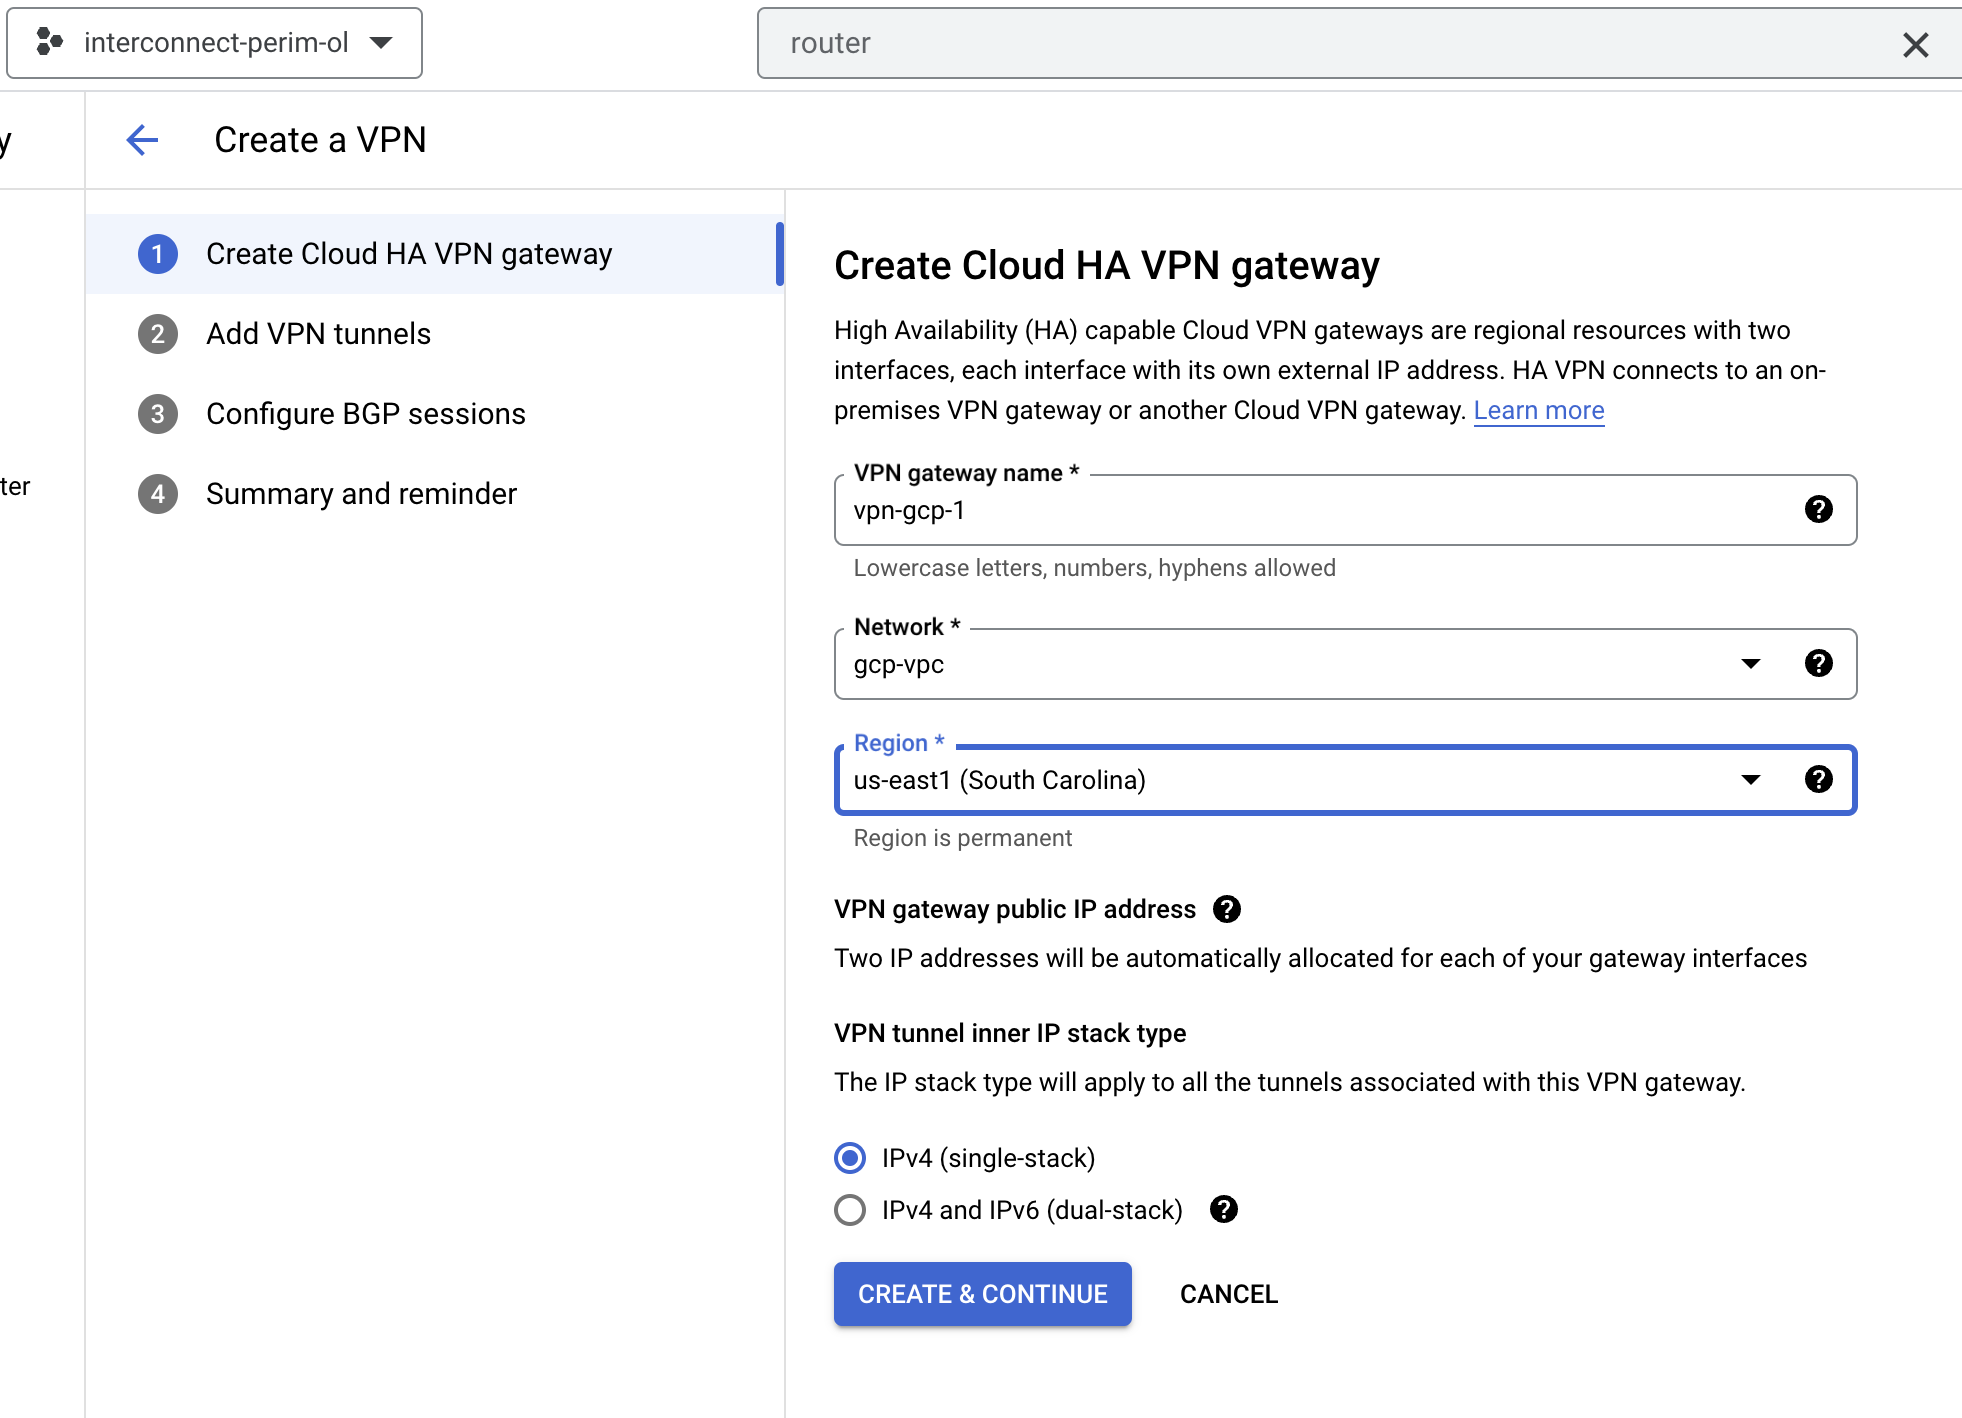The width and height of the screenshot is (1962, 1418).
Task: Click inside the VPN gateway name field
Action: 1200,510
